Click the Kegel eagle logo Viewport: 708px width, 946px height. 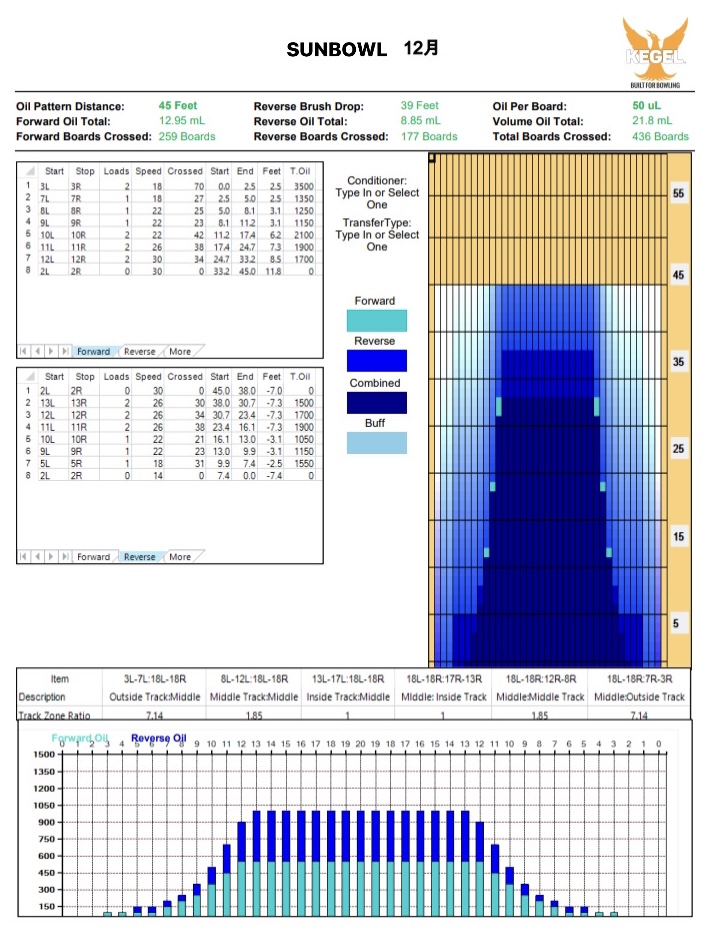pyautogui.click(x=655, y=52)
